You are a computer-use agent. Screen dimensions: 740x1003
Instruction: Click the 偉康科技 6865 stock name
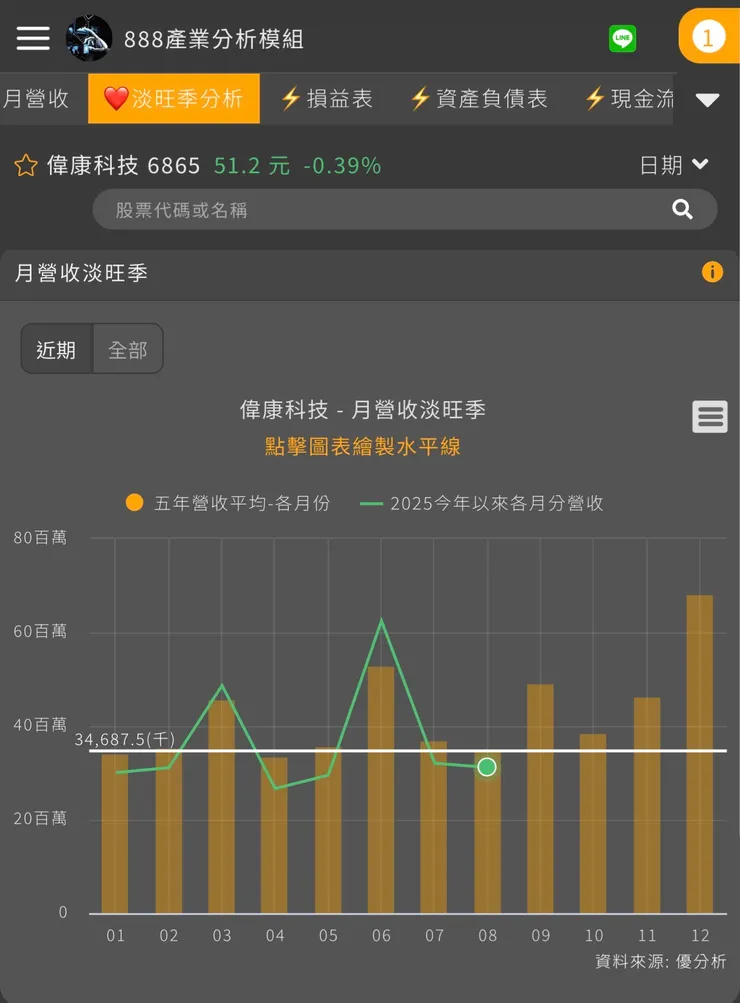123,166
